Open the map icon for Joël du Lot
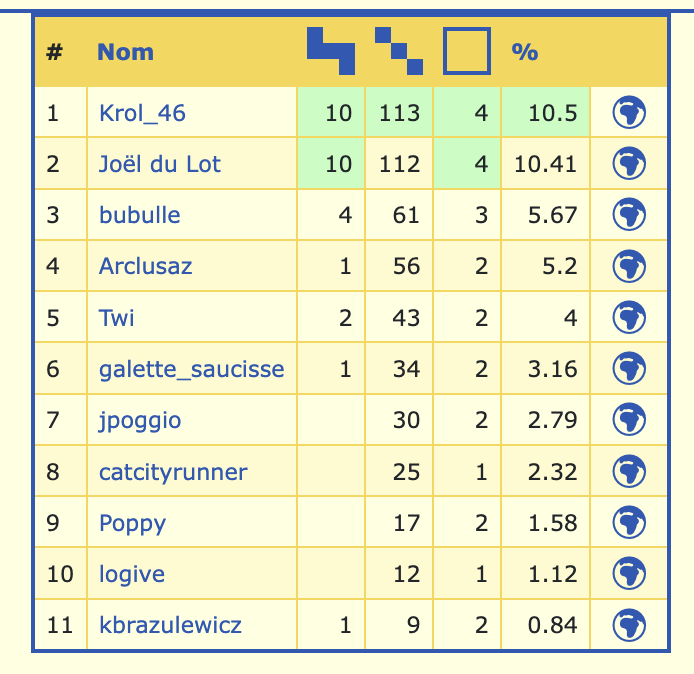 [x=628, y=164]
